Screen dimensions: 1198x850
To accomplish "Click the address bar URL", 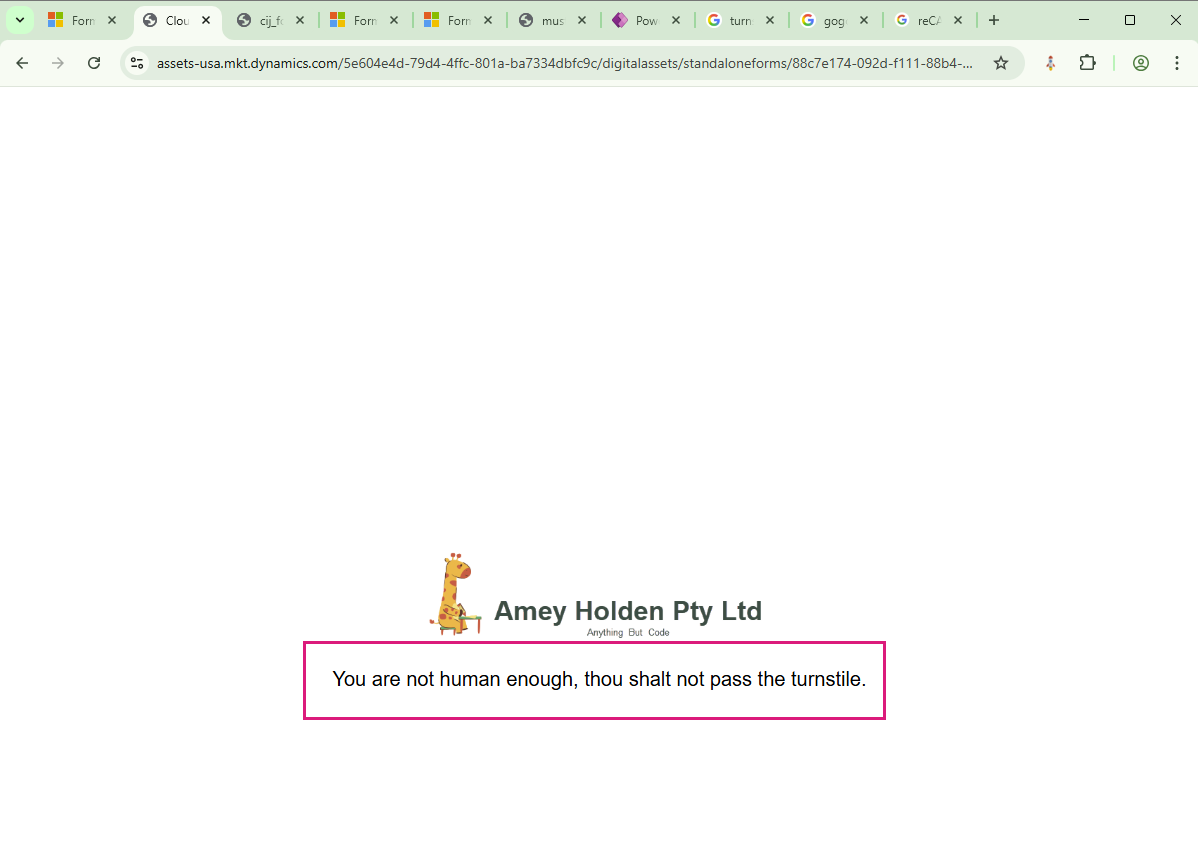I will click(x=565, y=63).
